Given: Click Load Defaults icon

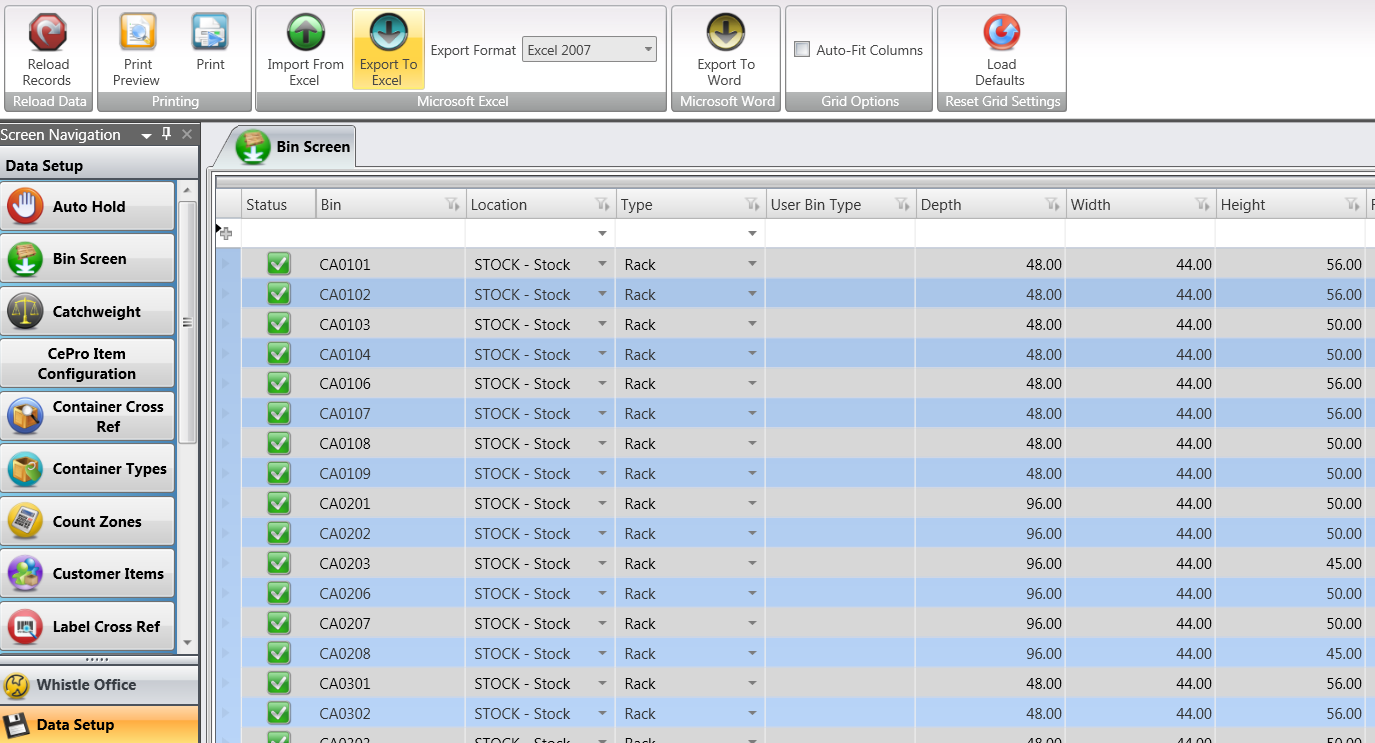Looking at the screenshot, I should pyautogui.click(x=1000, y=33).
